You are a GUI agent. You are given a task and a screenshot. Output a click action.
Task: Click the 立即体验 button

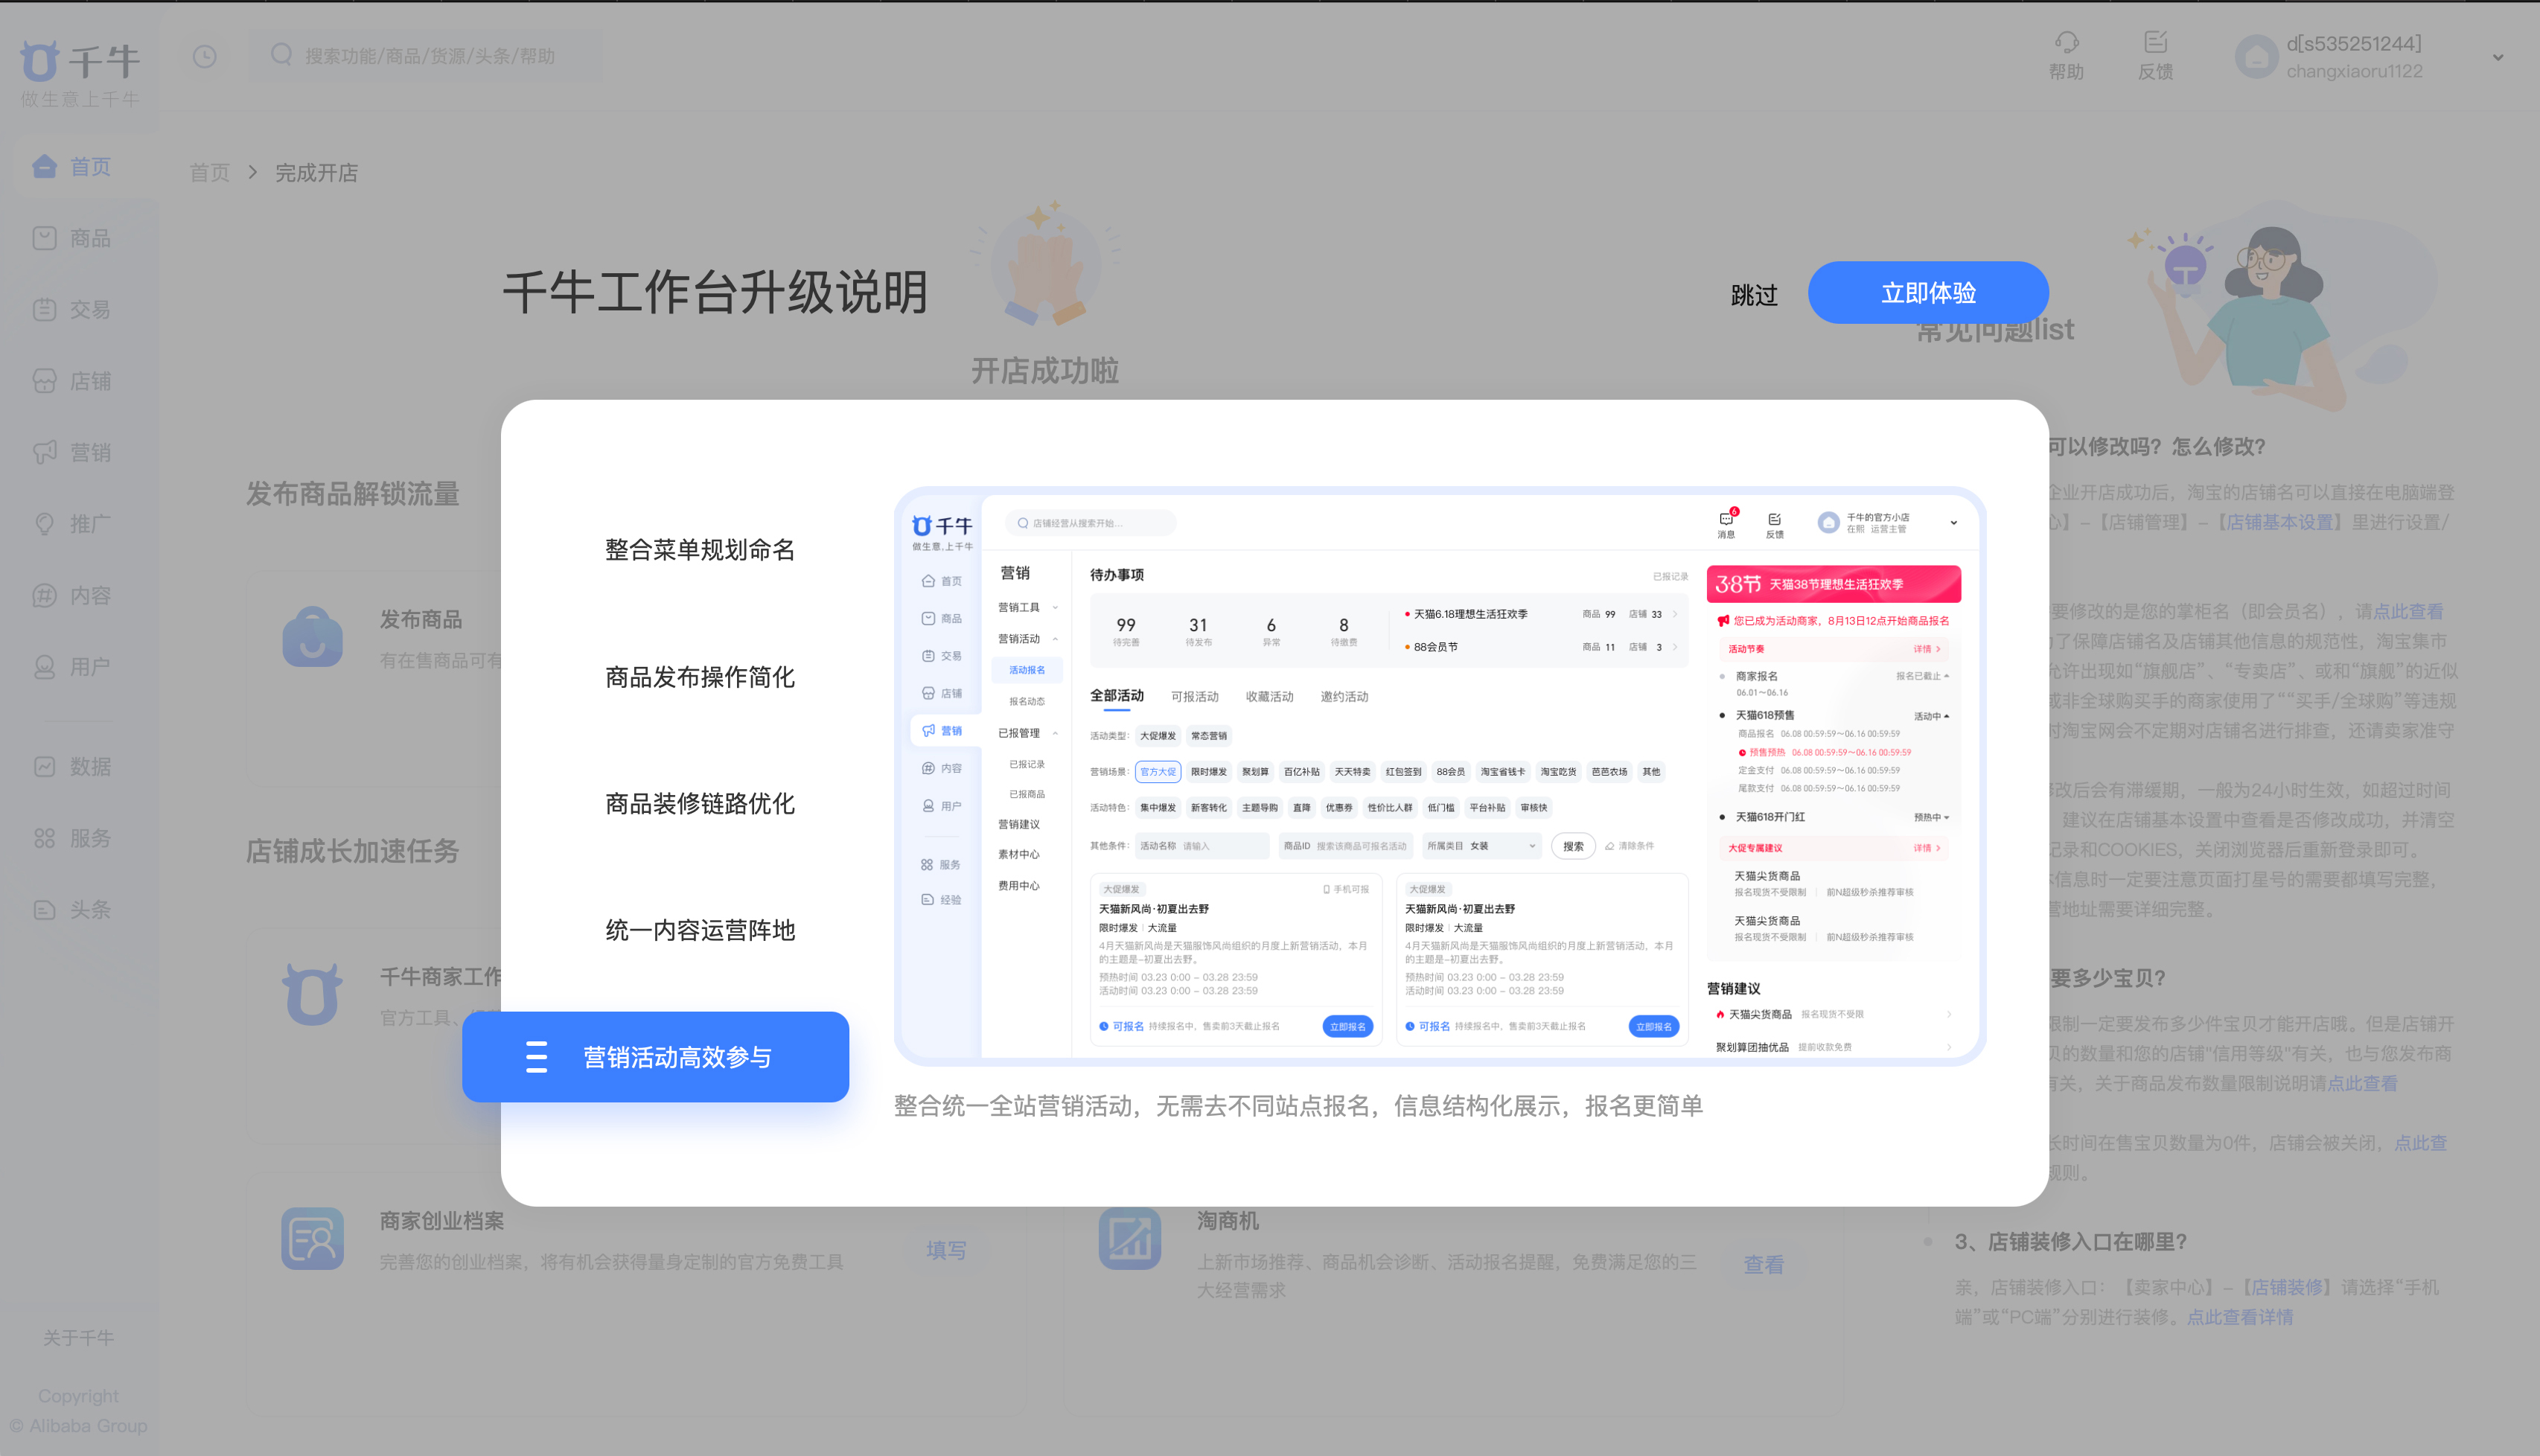[1927, 293]
